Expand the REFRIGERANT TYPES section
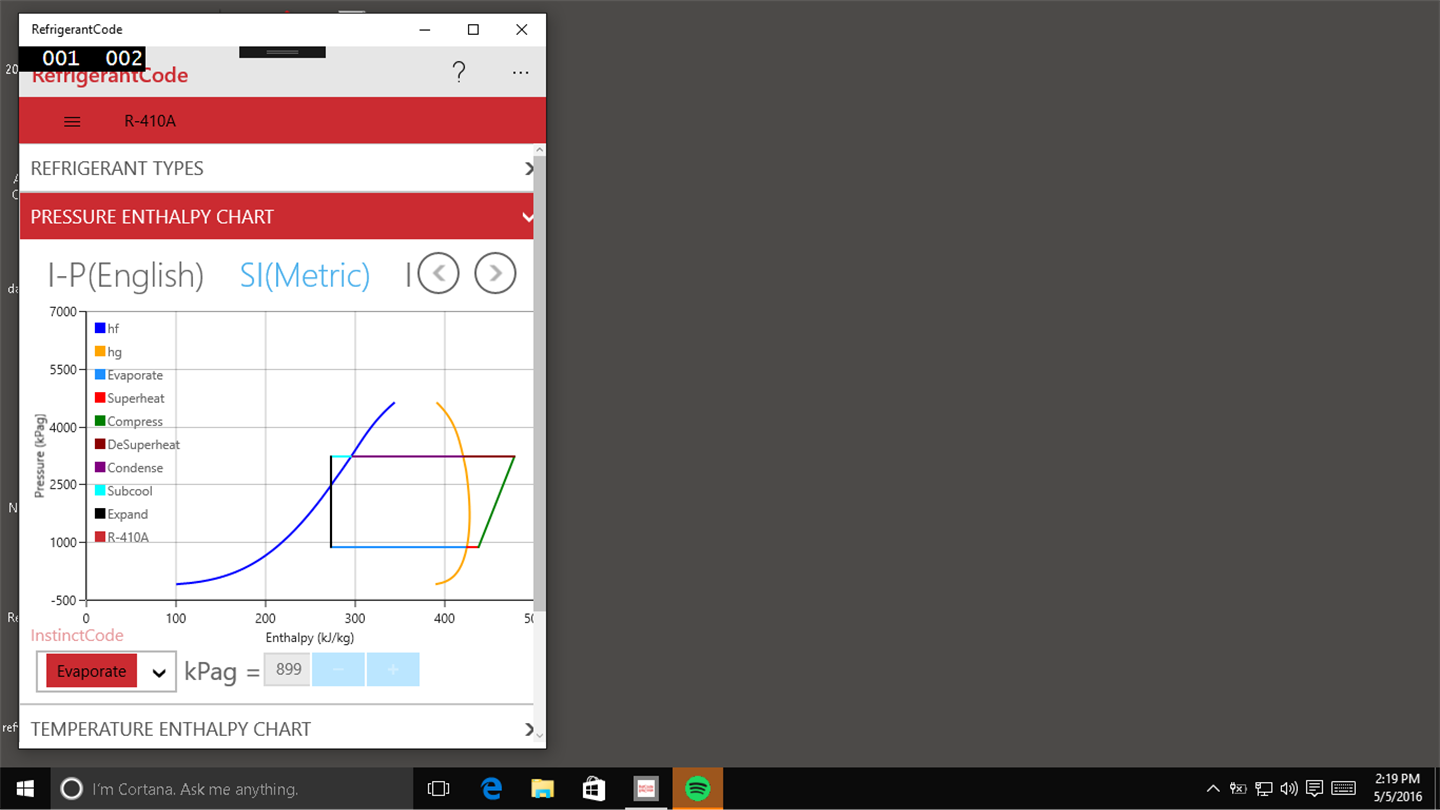 (277, 168)
